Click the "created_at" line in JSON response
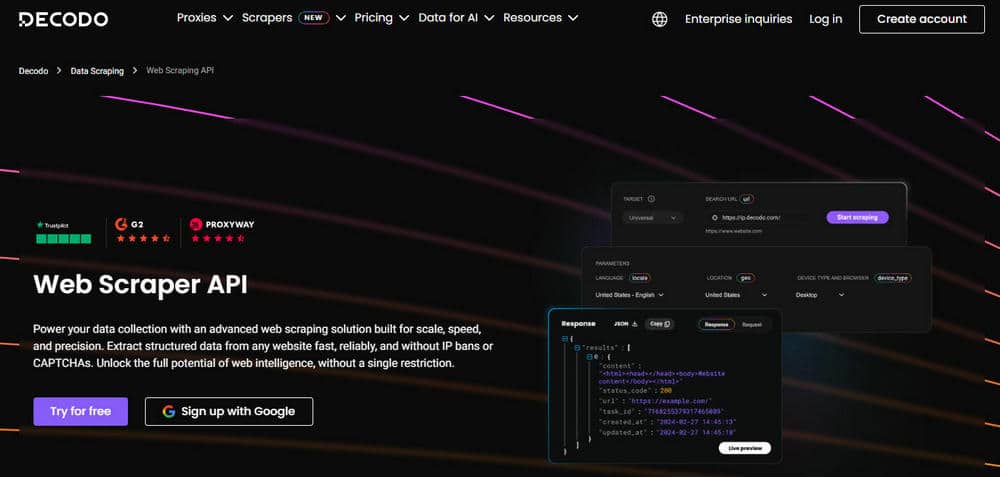Image resolution: width=1000 pixels, height=477 pixels. click(668, 422)
